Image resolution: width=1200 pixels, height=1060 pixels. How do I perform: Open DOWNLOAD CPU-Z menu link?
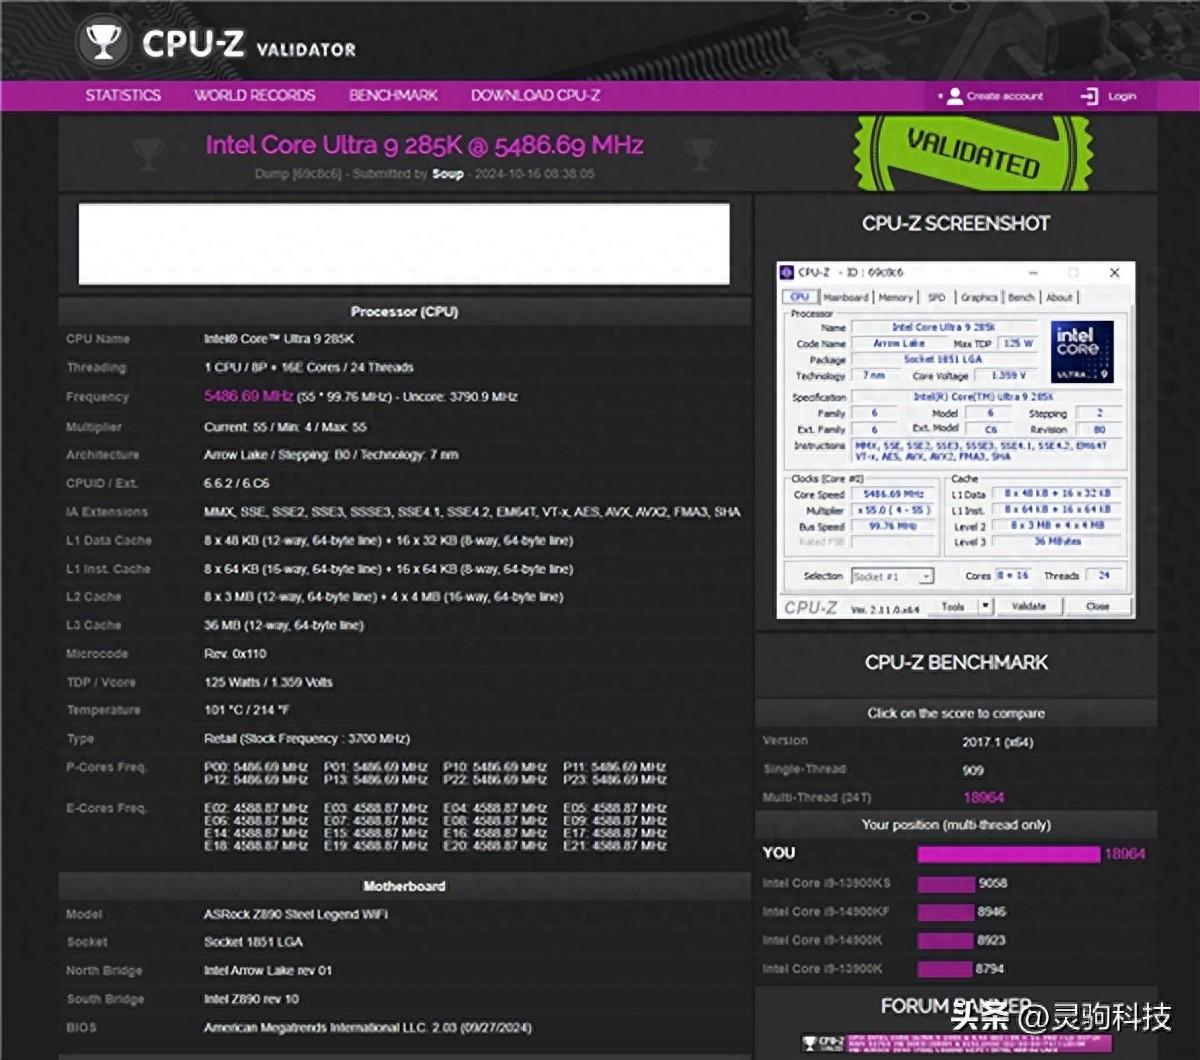pos(536,95)
